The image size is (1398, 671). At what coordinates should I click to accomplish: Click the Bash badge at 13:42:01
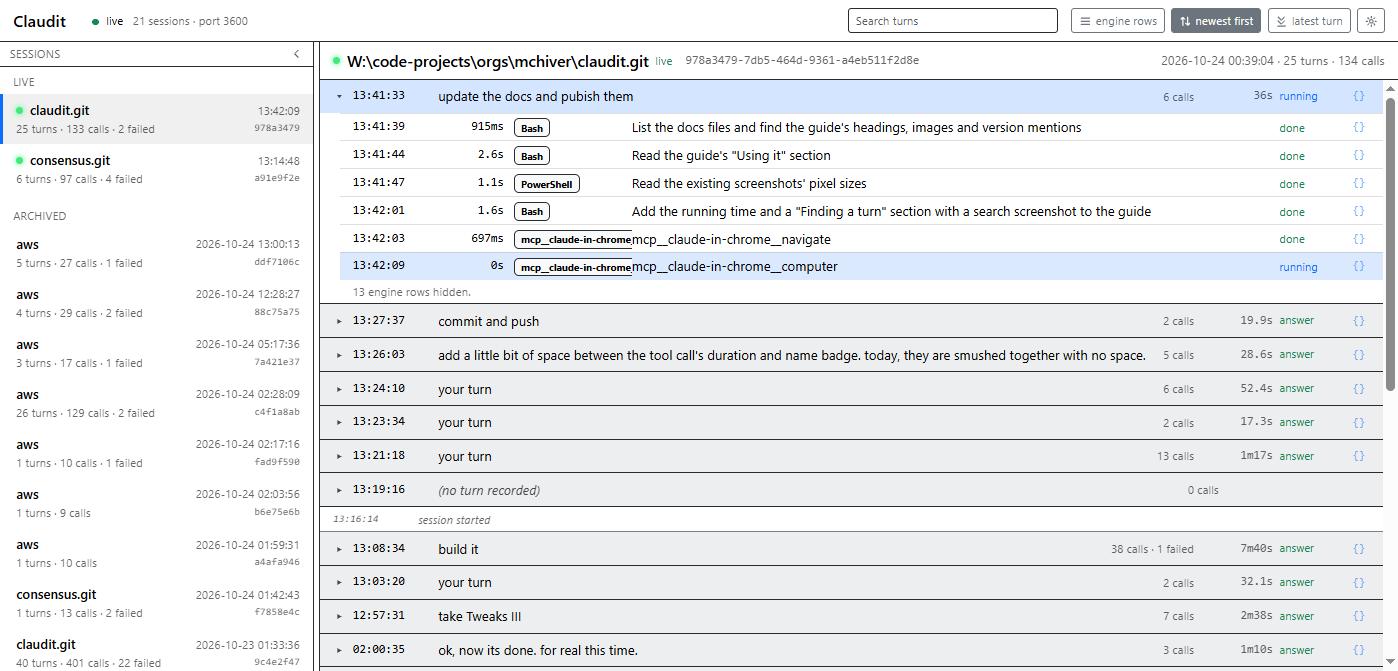(x=532, y=211)
